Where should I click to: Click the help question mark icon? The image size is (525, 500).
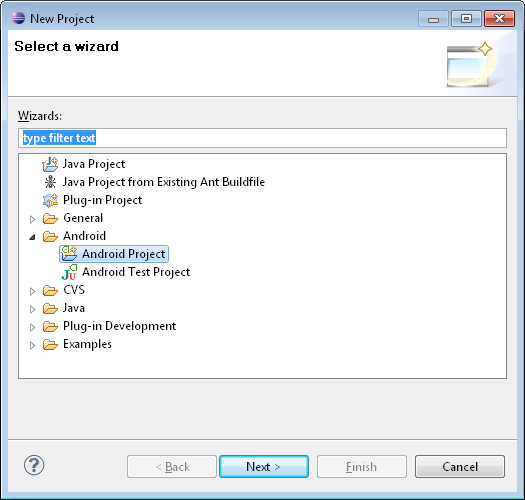(34, 465)
